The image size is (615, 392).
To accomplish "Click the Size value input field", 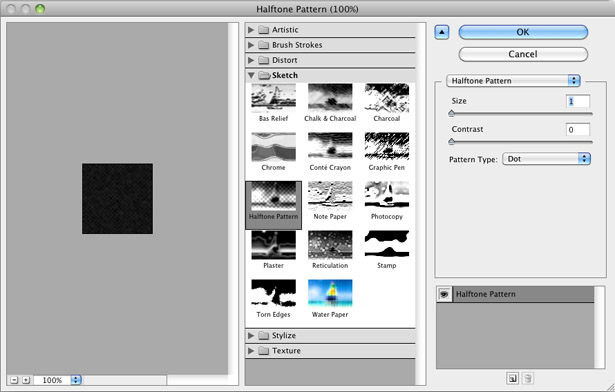I will (578, 101).
